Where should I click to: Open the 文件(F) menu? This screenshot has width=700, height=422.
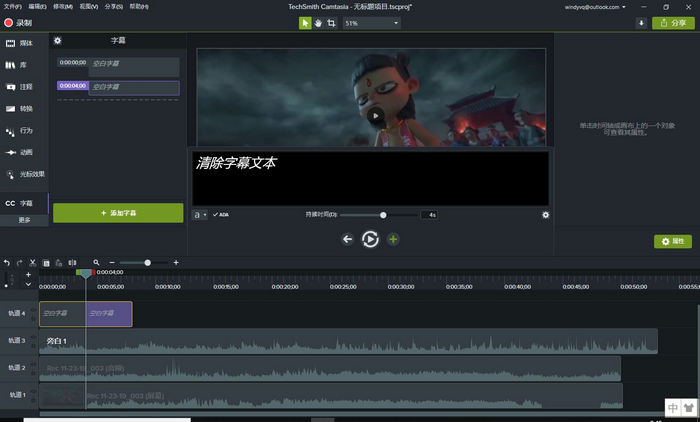(x=12, y=7)
